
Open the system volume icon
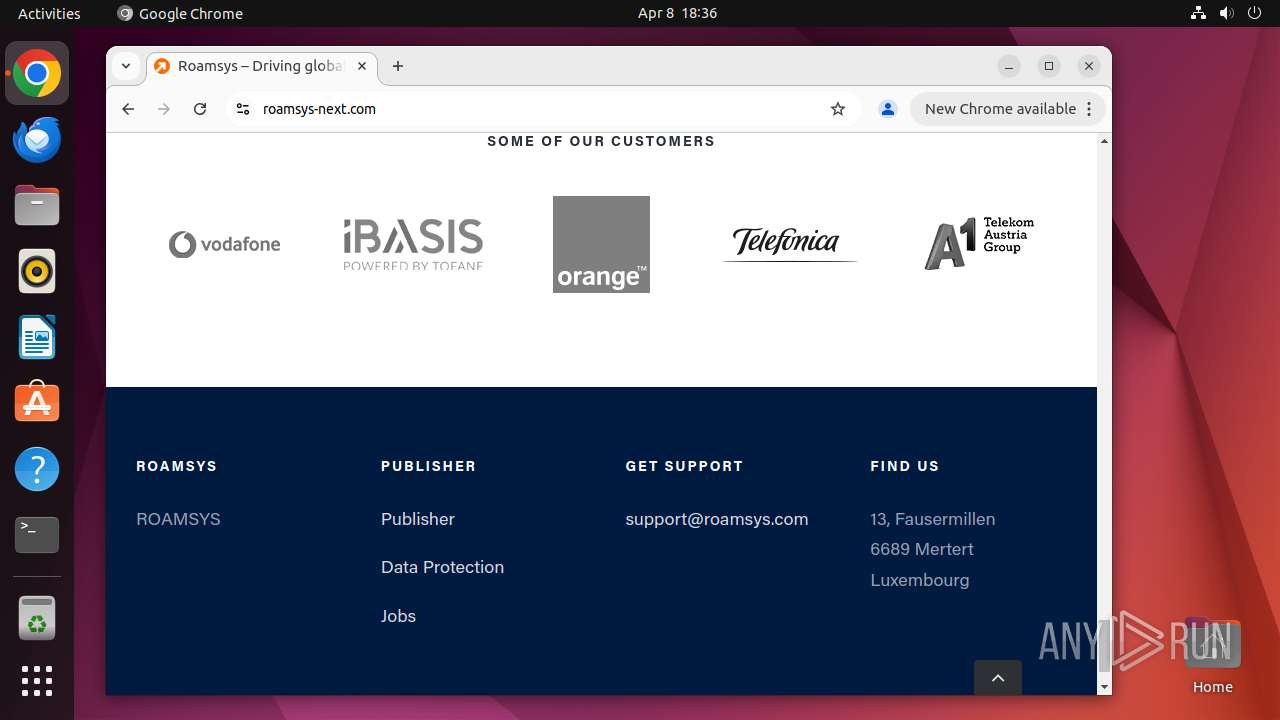click(1227, 13)
